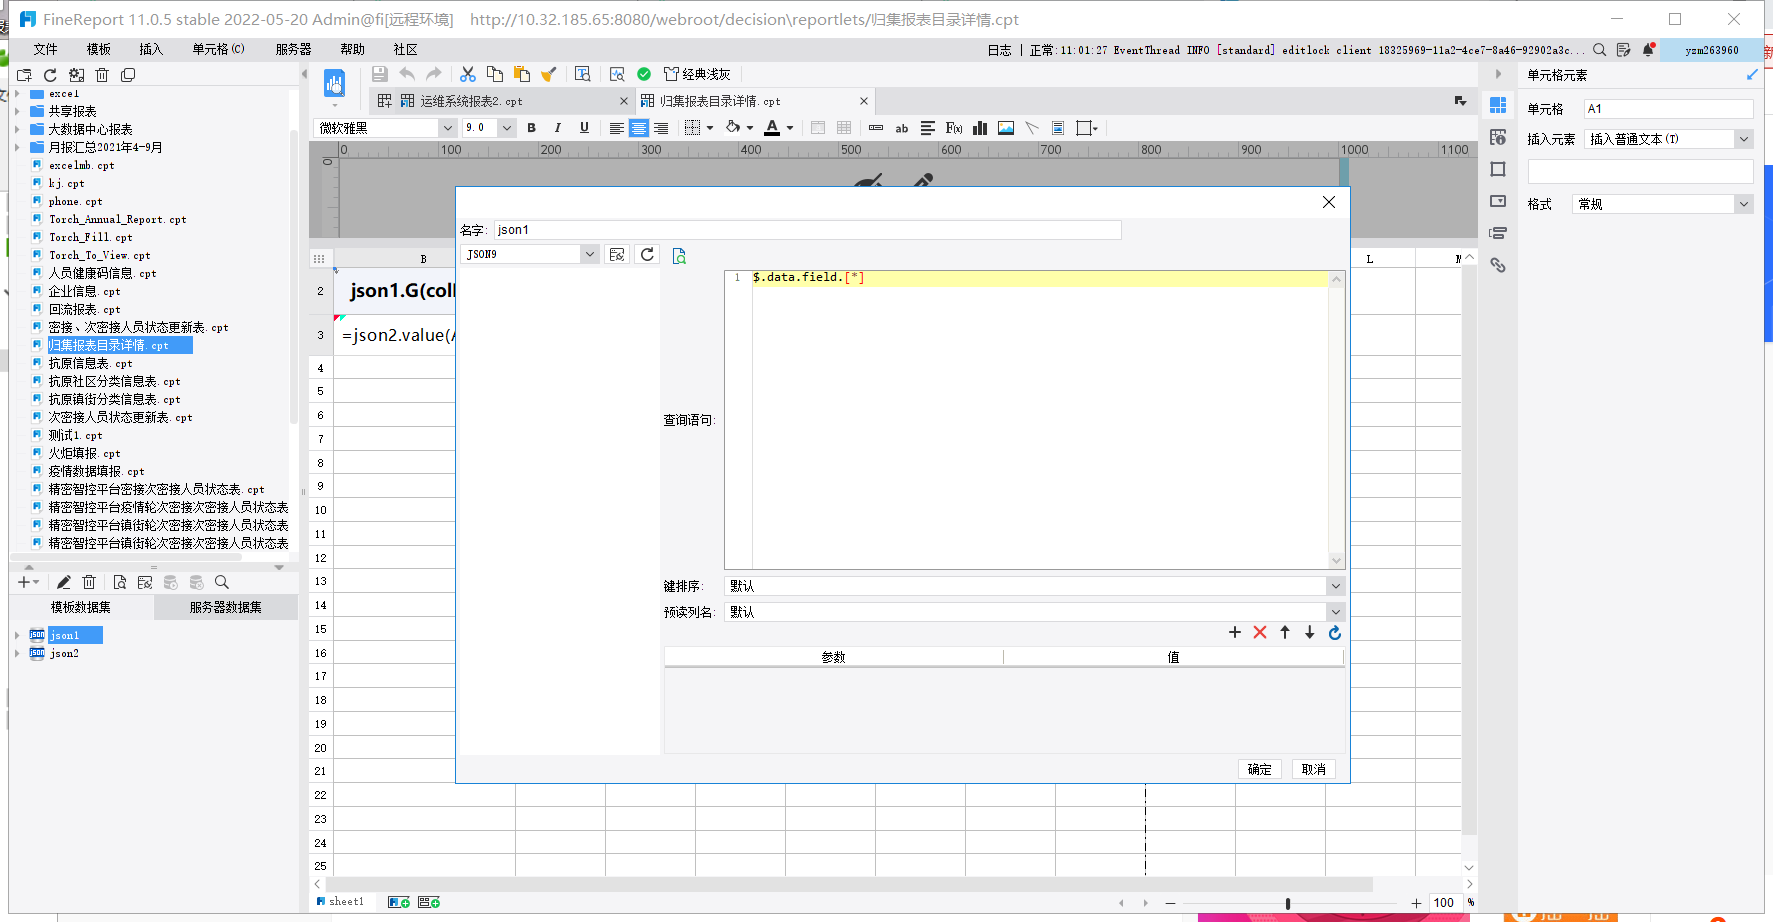Open 企业信息.cpt in file tree
1773x922 pixels.
click(84, 291)
